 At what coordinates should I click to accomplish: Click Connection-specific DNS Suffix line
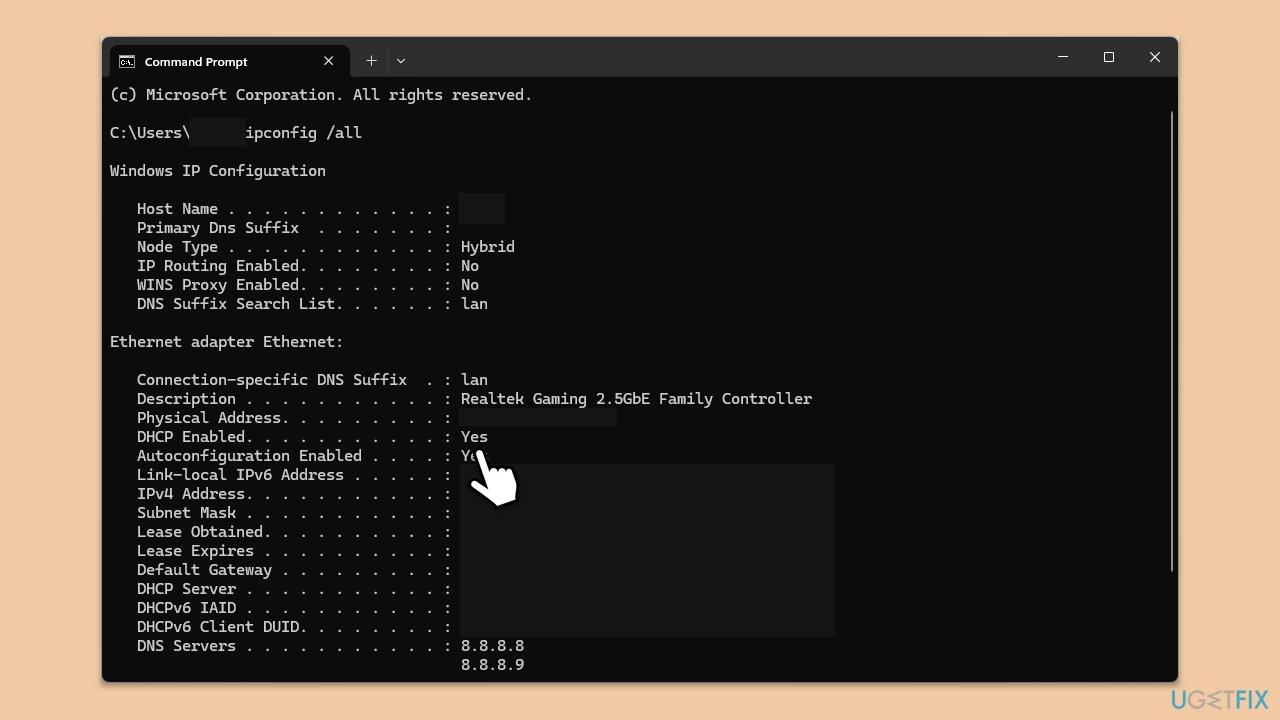312,380
